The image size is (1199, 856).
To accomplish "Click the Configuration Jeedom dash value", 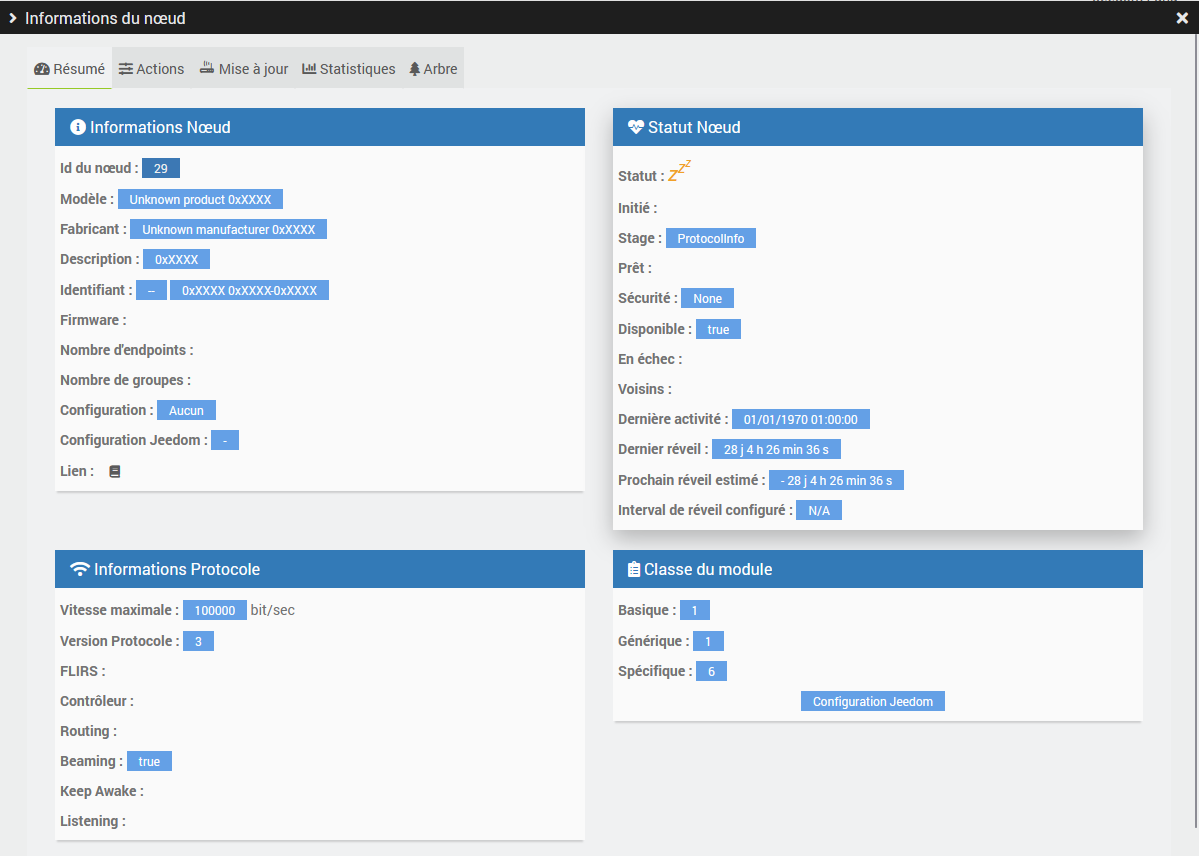I will pyautogui.click(x=225, y=441).
